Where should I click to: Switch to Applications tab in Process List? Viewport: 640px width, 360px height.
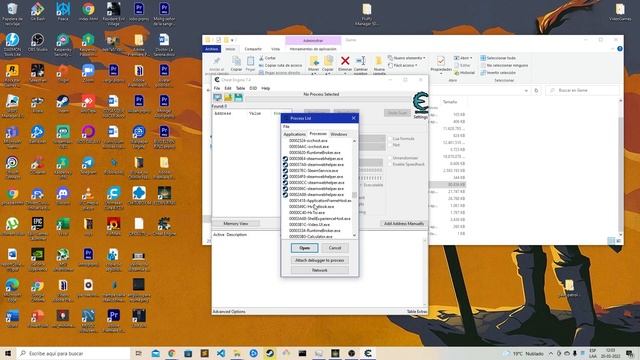[x=294, y=134]
